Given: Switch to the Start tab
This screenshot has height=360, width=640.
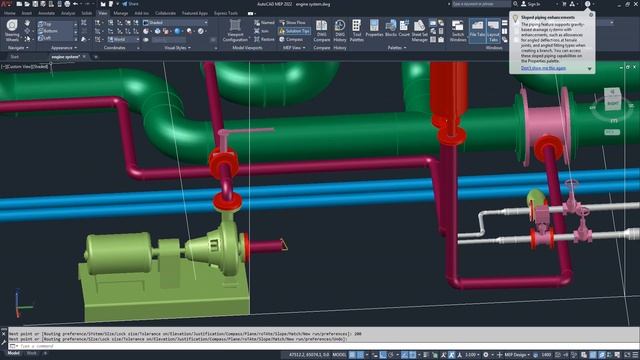Looking at the screenshot, I should pyautogui.click(x=15, y=57).
